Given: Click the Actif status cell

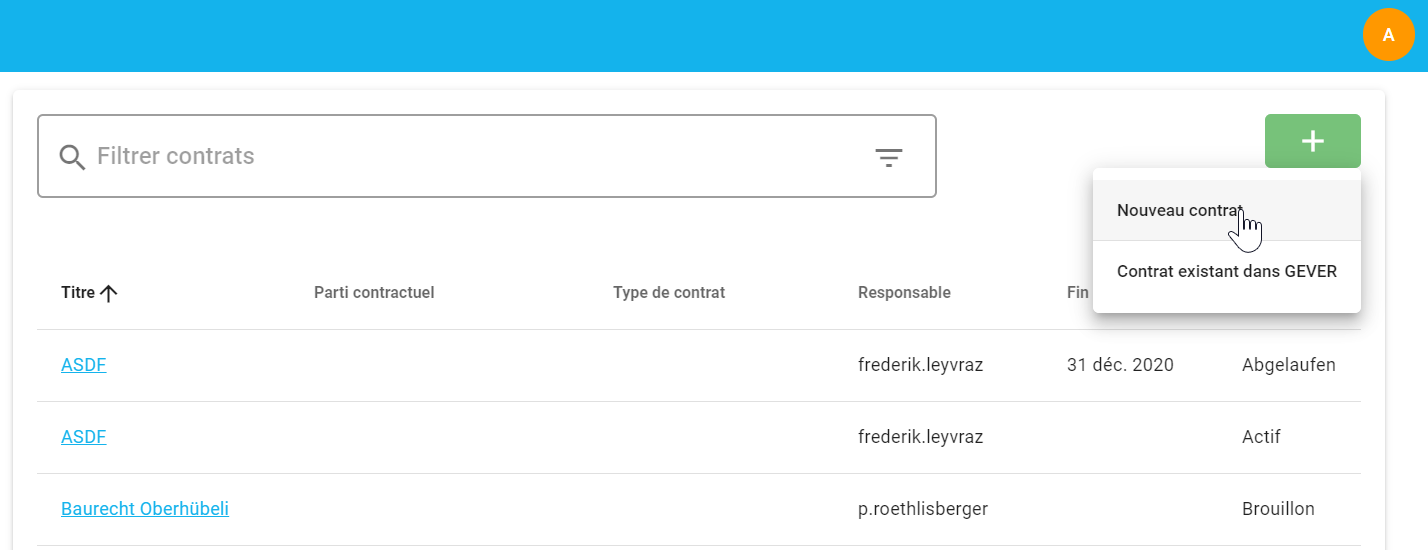Looking at the screenshot, I should pyautogui.click(x=1261, y=437).
